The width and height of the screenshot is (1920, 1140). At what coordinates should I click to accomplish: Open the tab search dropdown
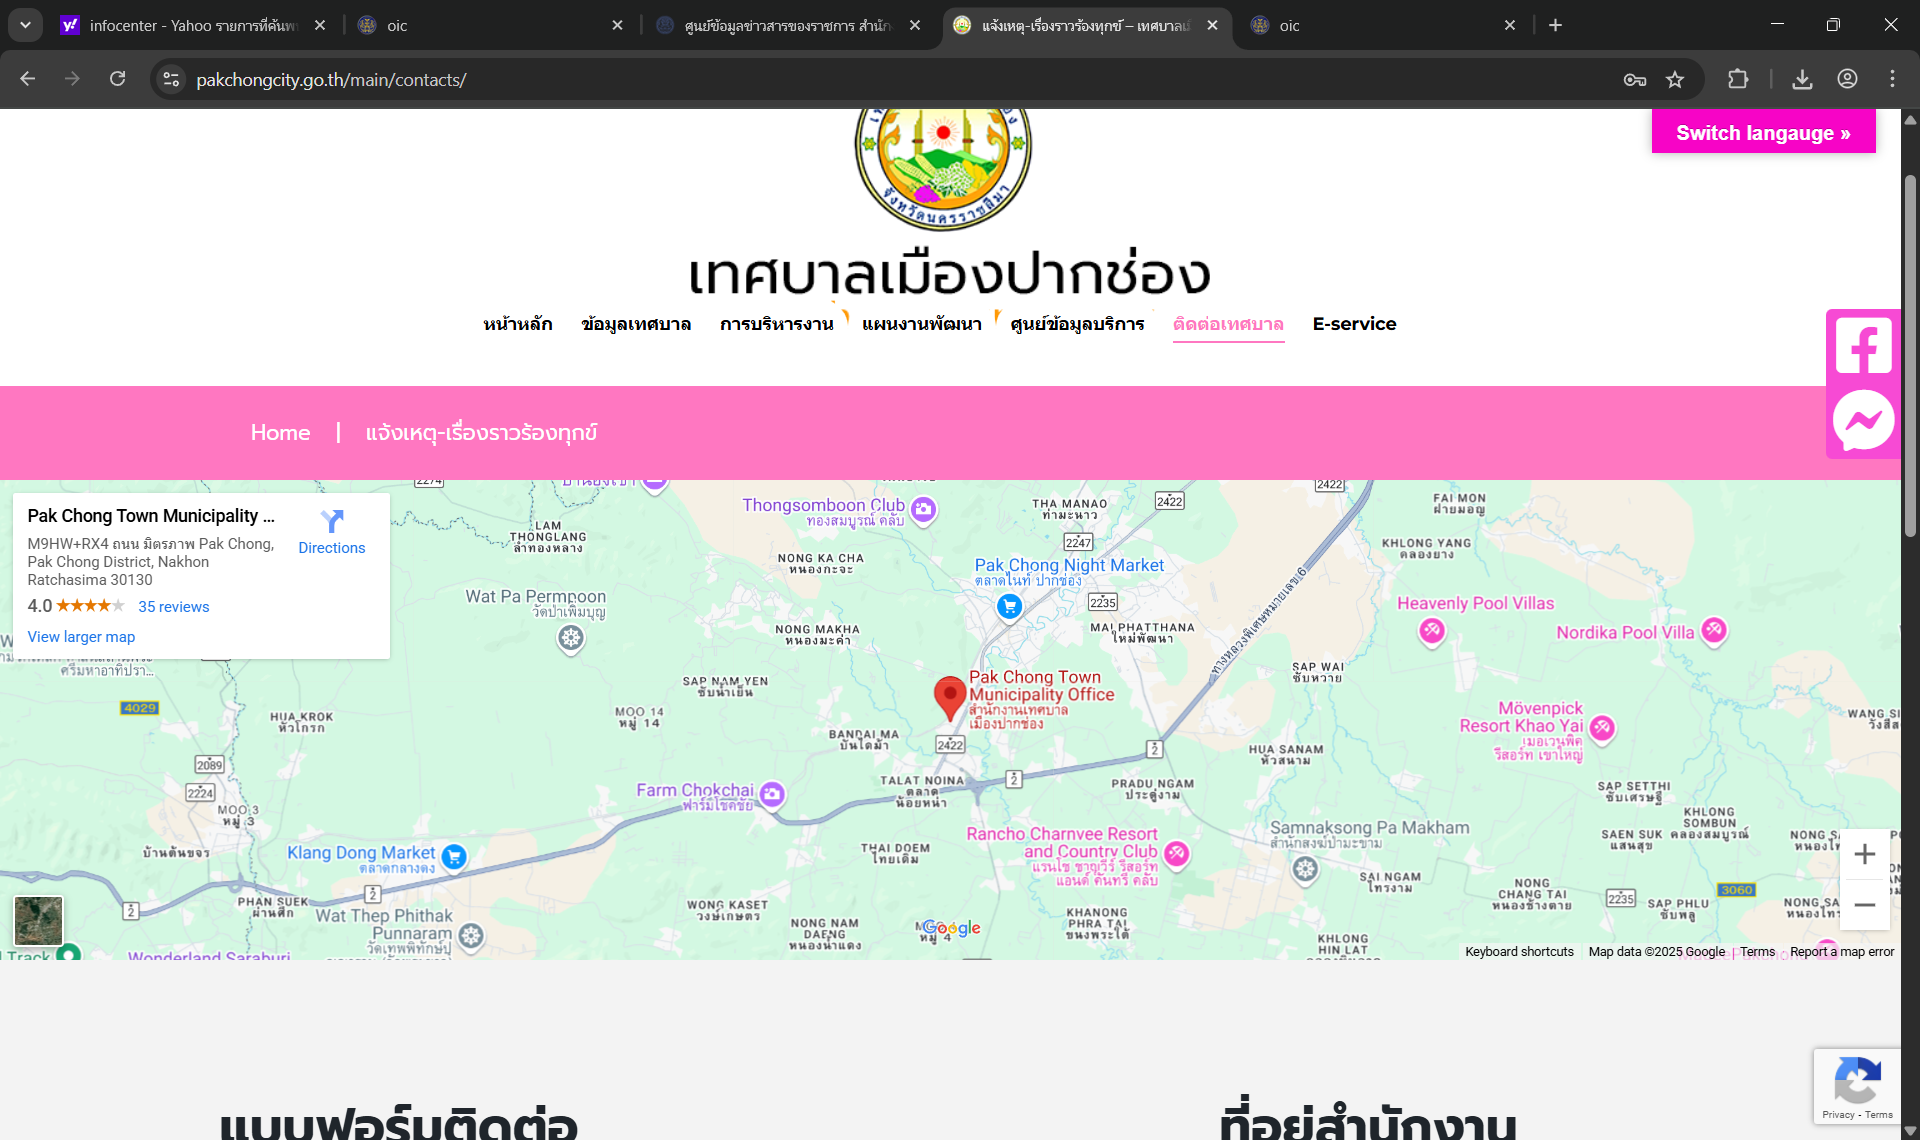(25, 25)
